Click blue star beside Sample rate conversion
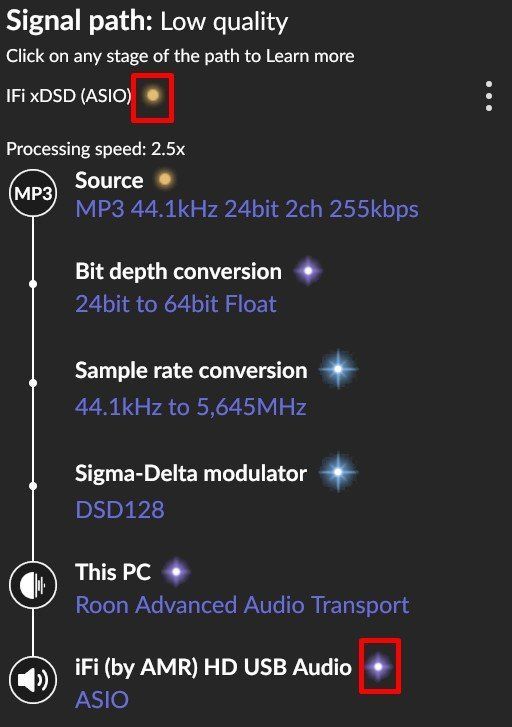 (338, 369)
